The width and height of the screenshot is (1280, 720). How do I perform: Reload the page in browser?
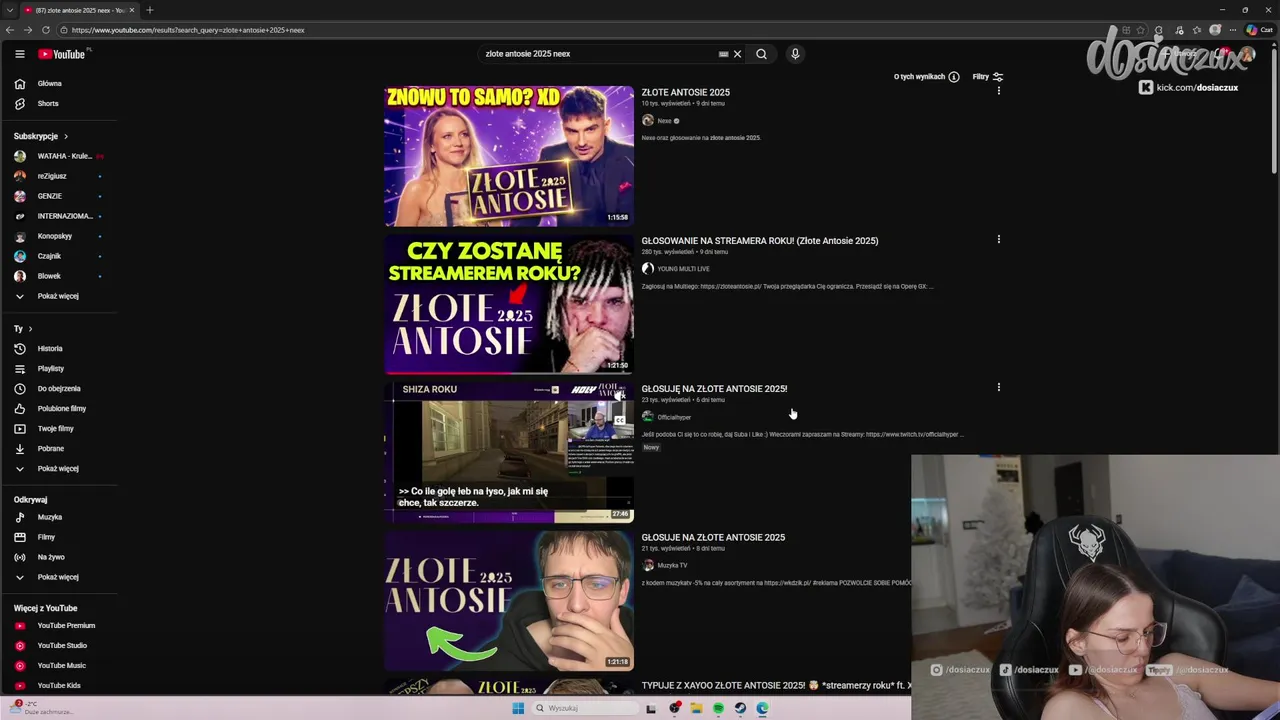[x=45, y=30]
